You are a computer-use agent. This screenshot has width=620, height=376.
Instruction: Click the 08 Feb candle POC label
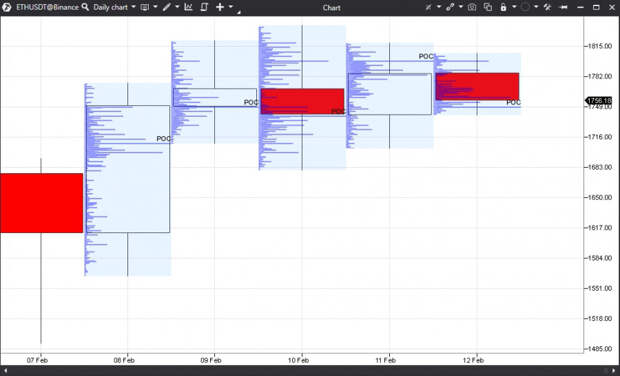164,139
